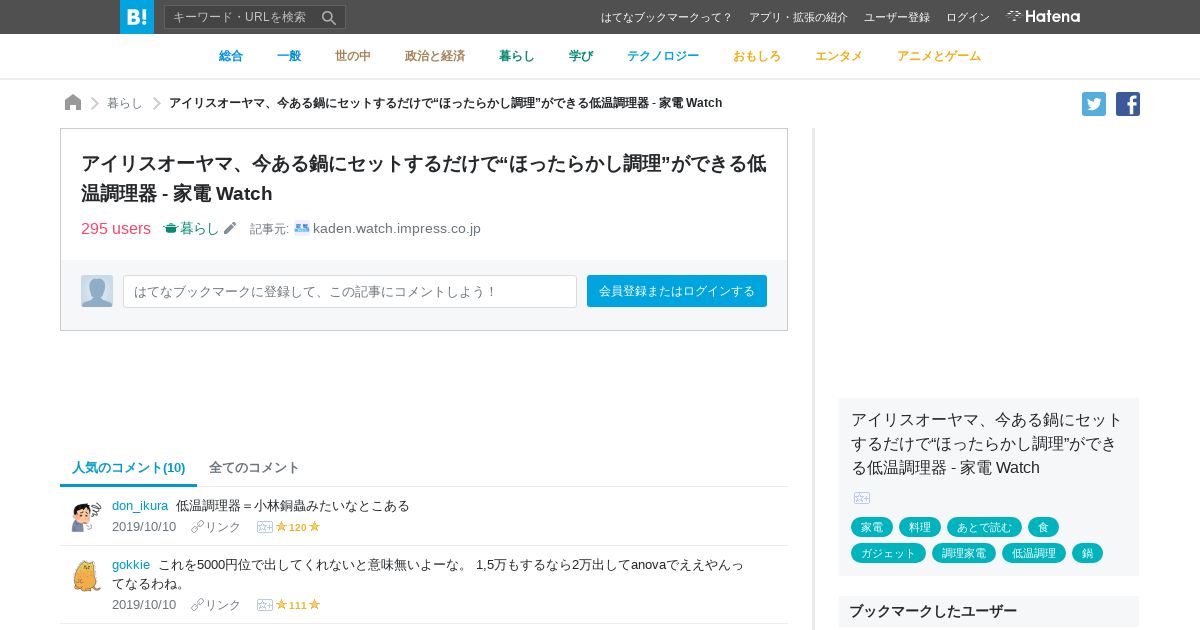The height and width of the screenshot is (630, 1200).
Task: Share the page on Twitter
Action: tap(1094, 104)
